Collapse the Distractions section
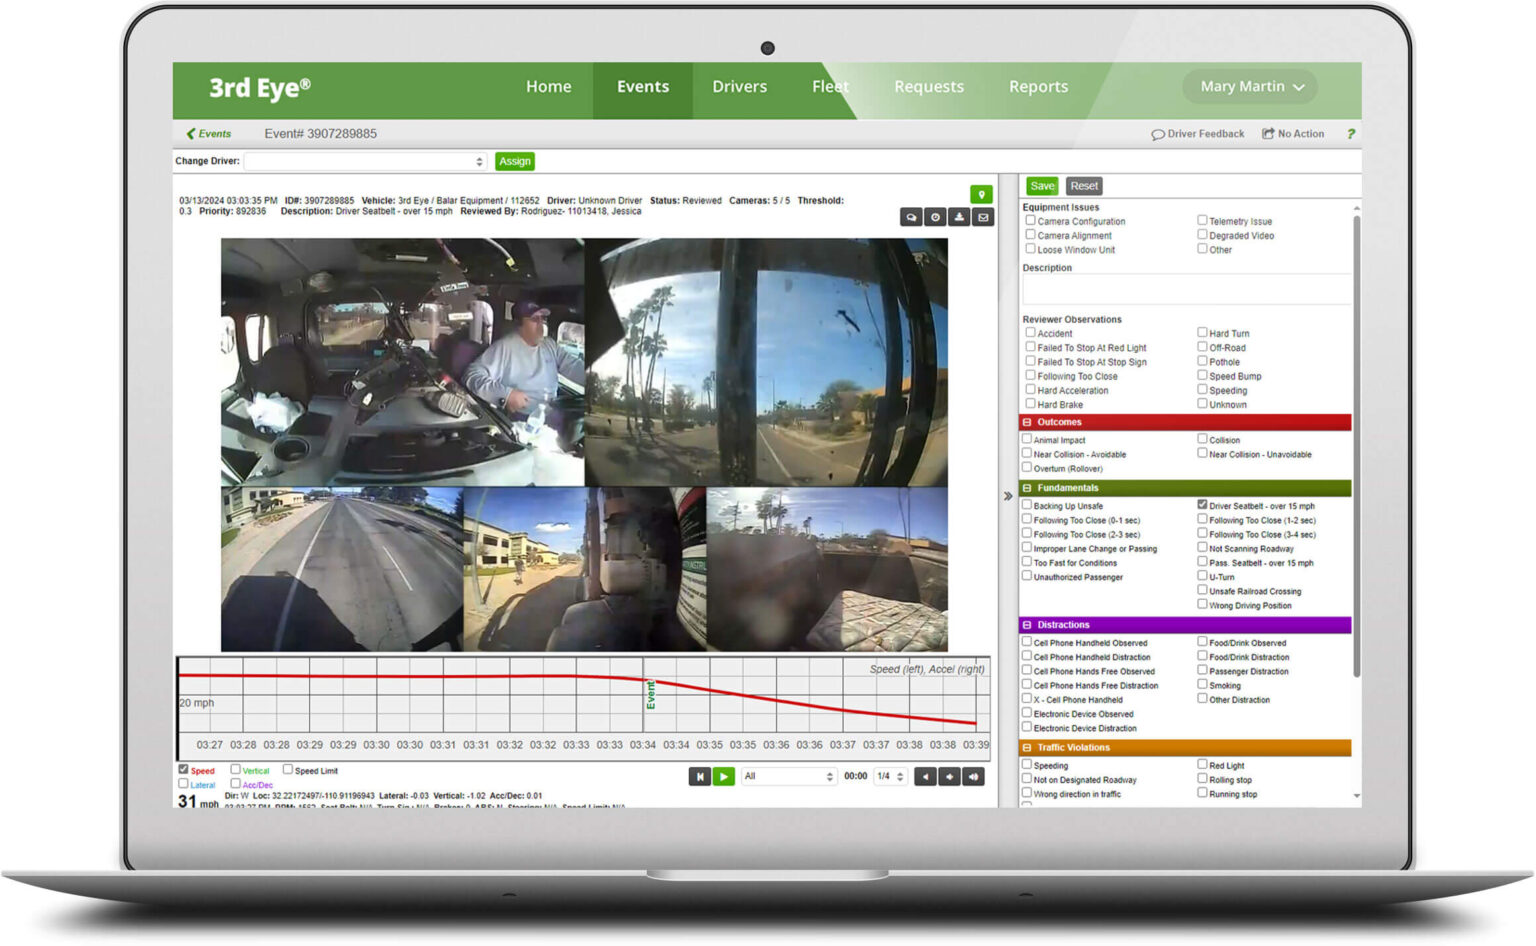 [1027, 625]
